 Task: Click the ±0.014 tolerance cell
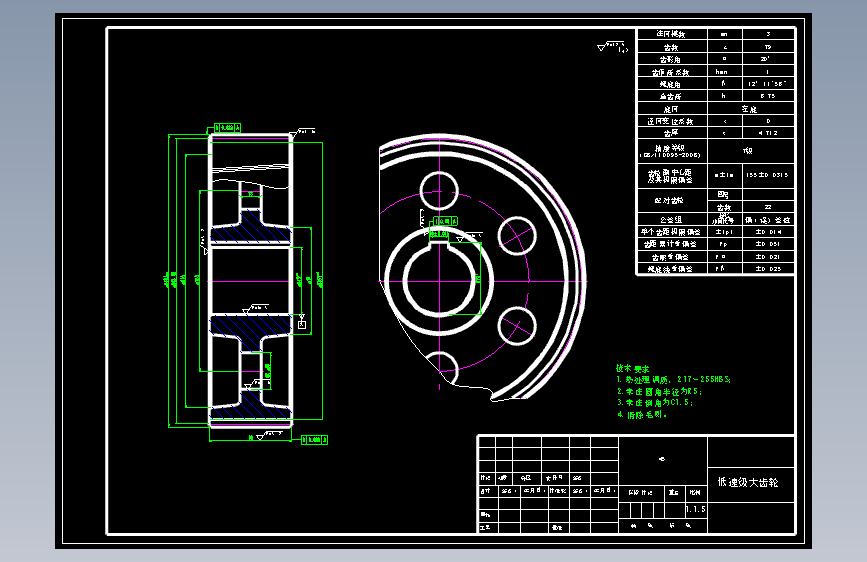tap(769, 232)
